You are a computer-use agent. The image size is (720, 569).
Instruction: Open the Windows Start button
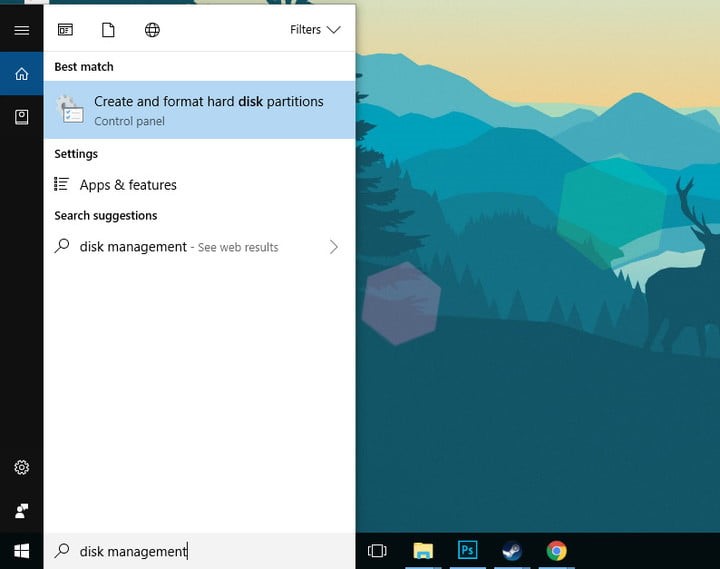click(22, 551)
